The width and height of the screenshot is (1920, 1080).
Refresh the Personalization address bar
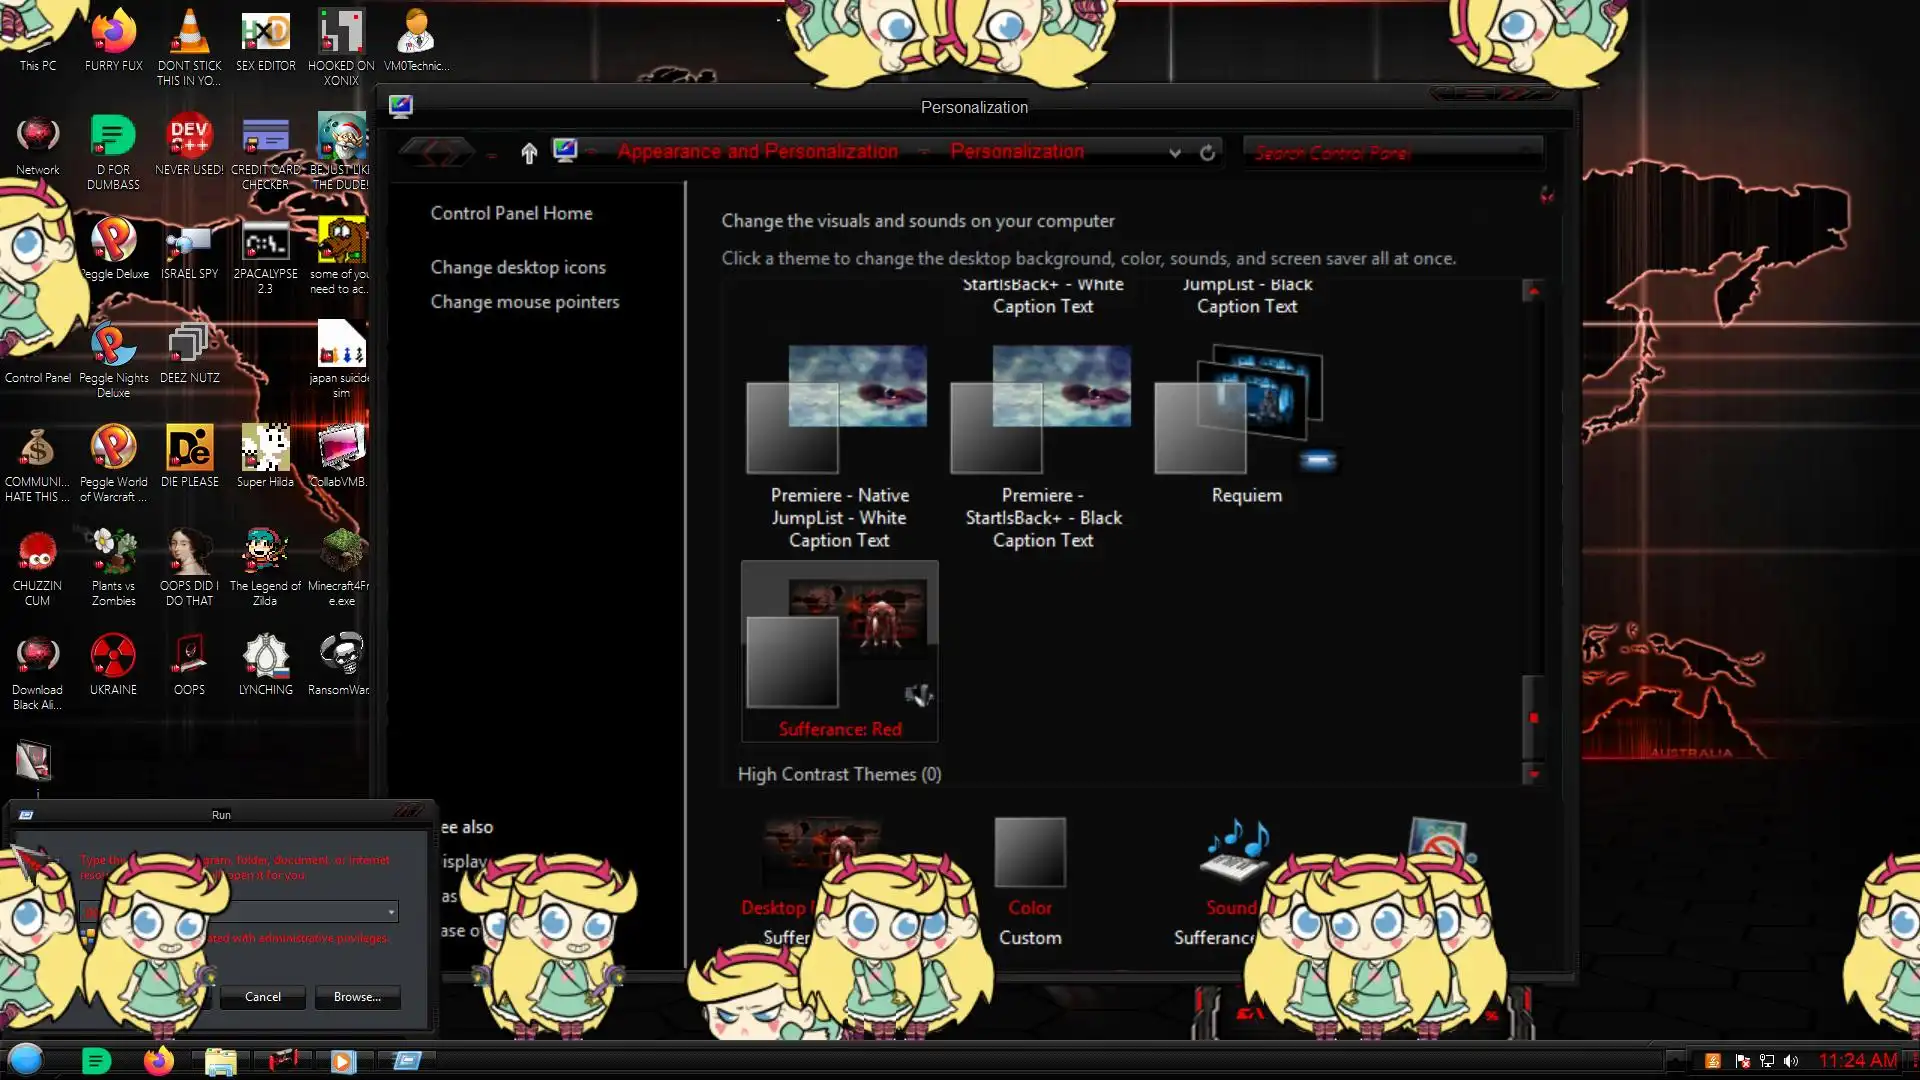pyautogui.click(x=1207, y=153)
